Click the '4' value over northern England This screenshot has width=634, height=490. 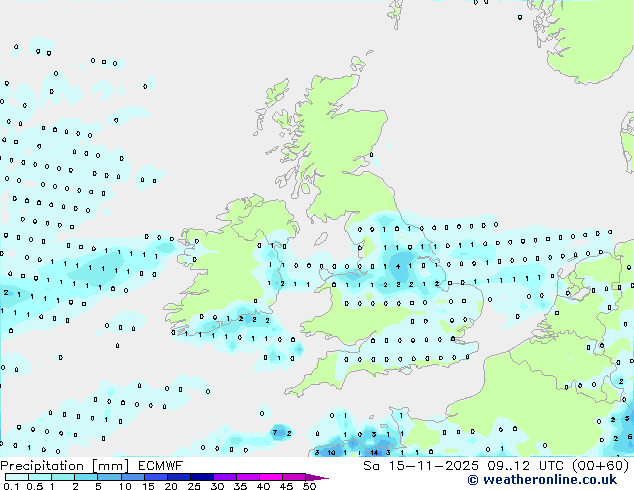pyautogui.click(x=398, y=266)
